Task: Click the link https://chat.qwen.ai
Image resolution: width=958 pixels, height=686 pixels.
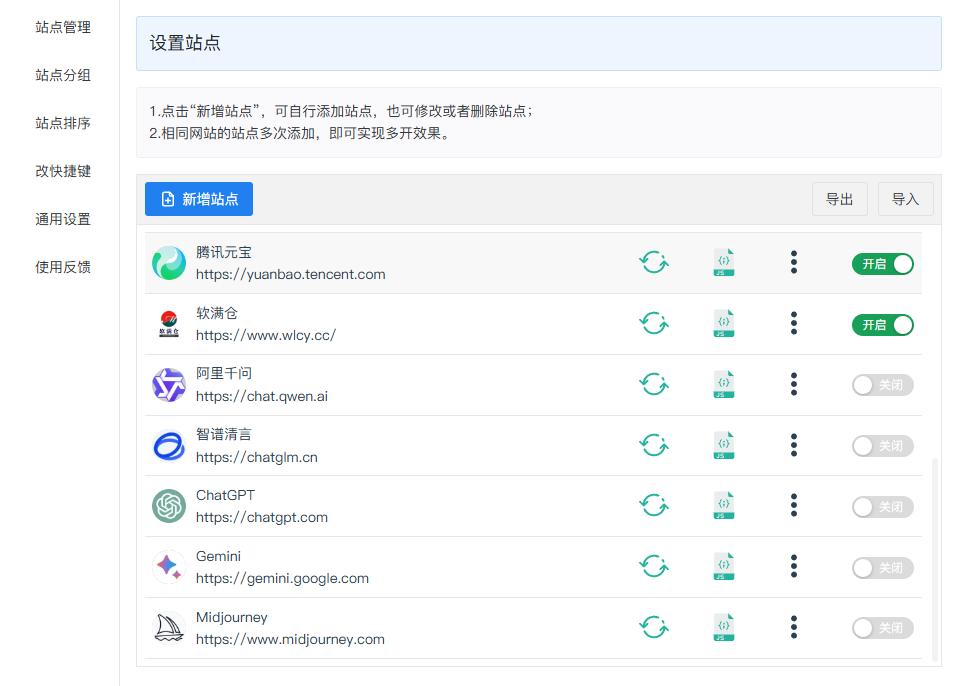Action: coord(262,395)
